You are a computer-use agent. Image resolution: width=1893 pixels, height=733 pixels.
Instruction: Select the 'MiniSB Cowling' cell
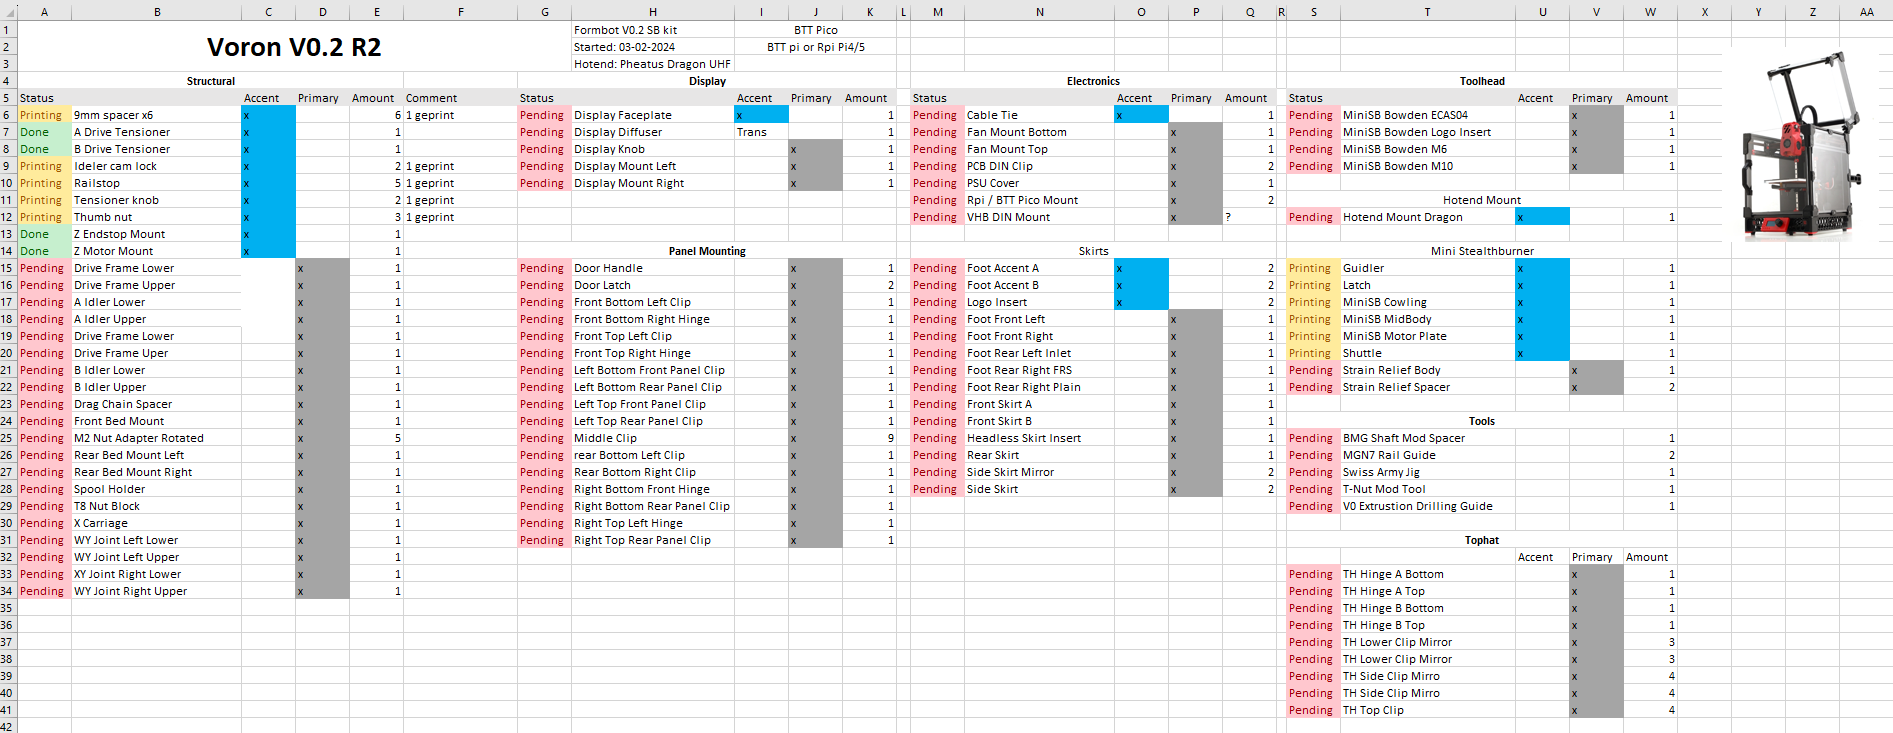pos(1427,302)
